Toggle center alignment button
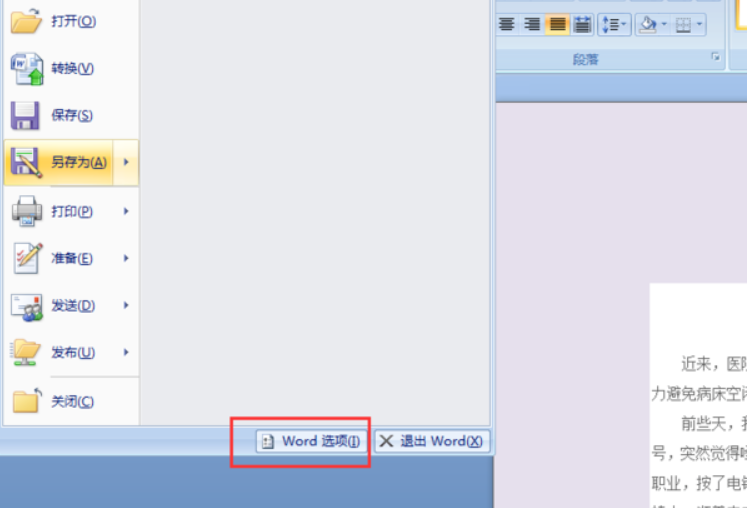747x508 pixels. [x=507, y=24]
